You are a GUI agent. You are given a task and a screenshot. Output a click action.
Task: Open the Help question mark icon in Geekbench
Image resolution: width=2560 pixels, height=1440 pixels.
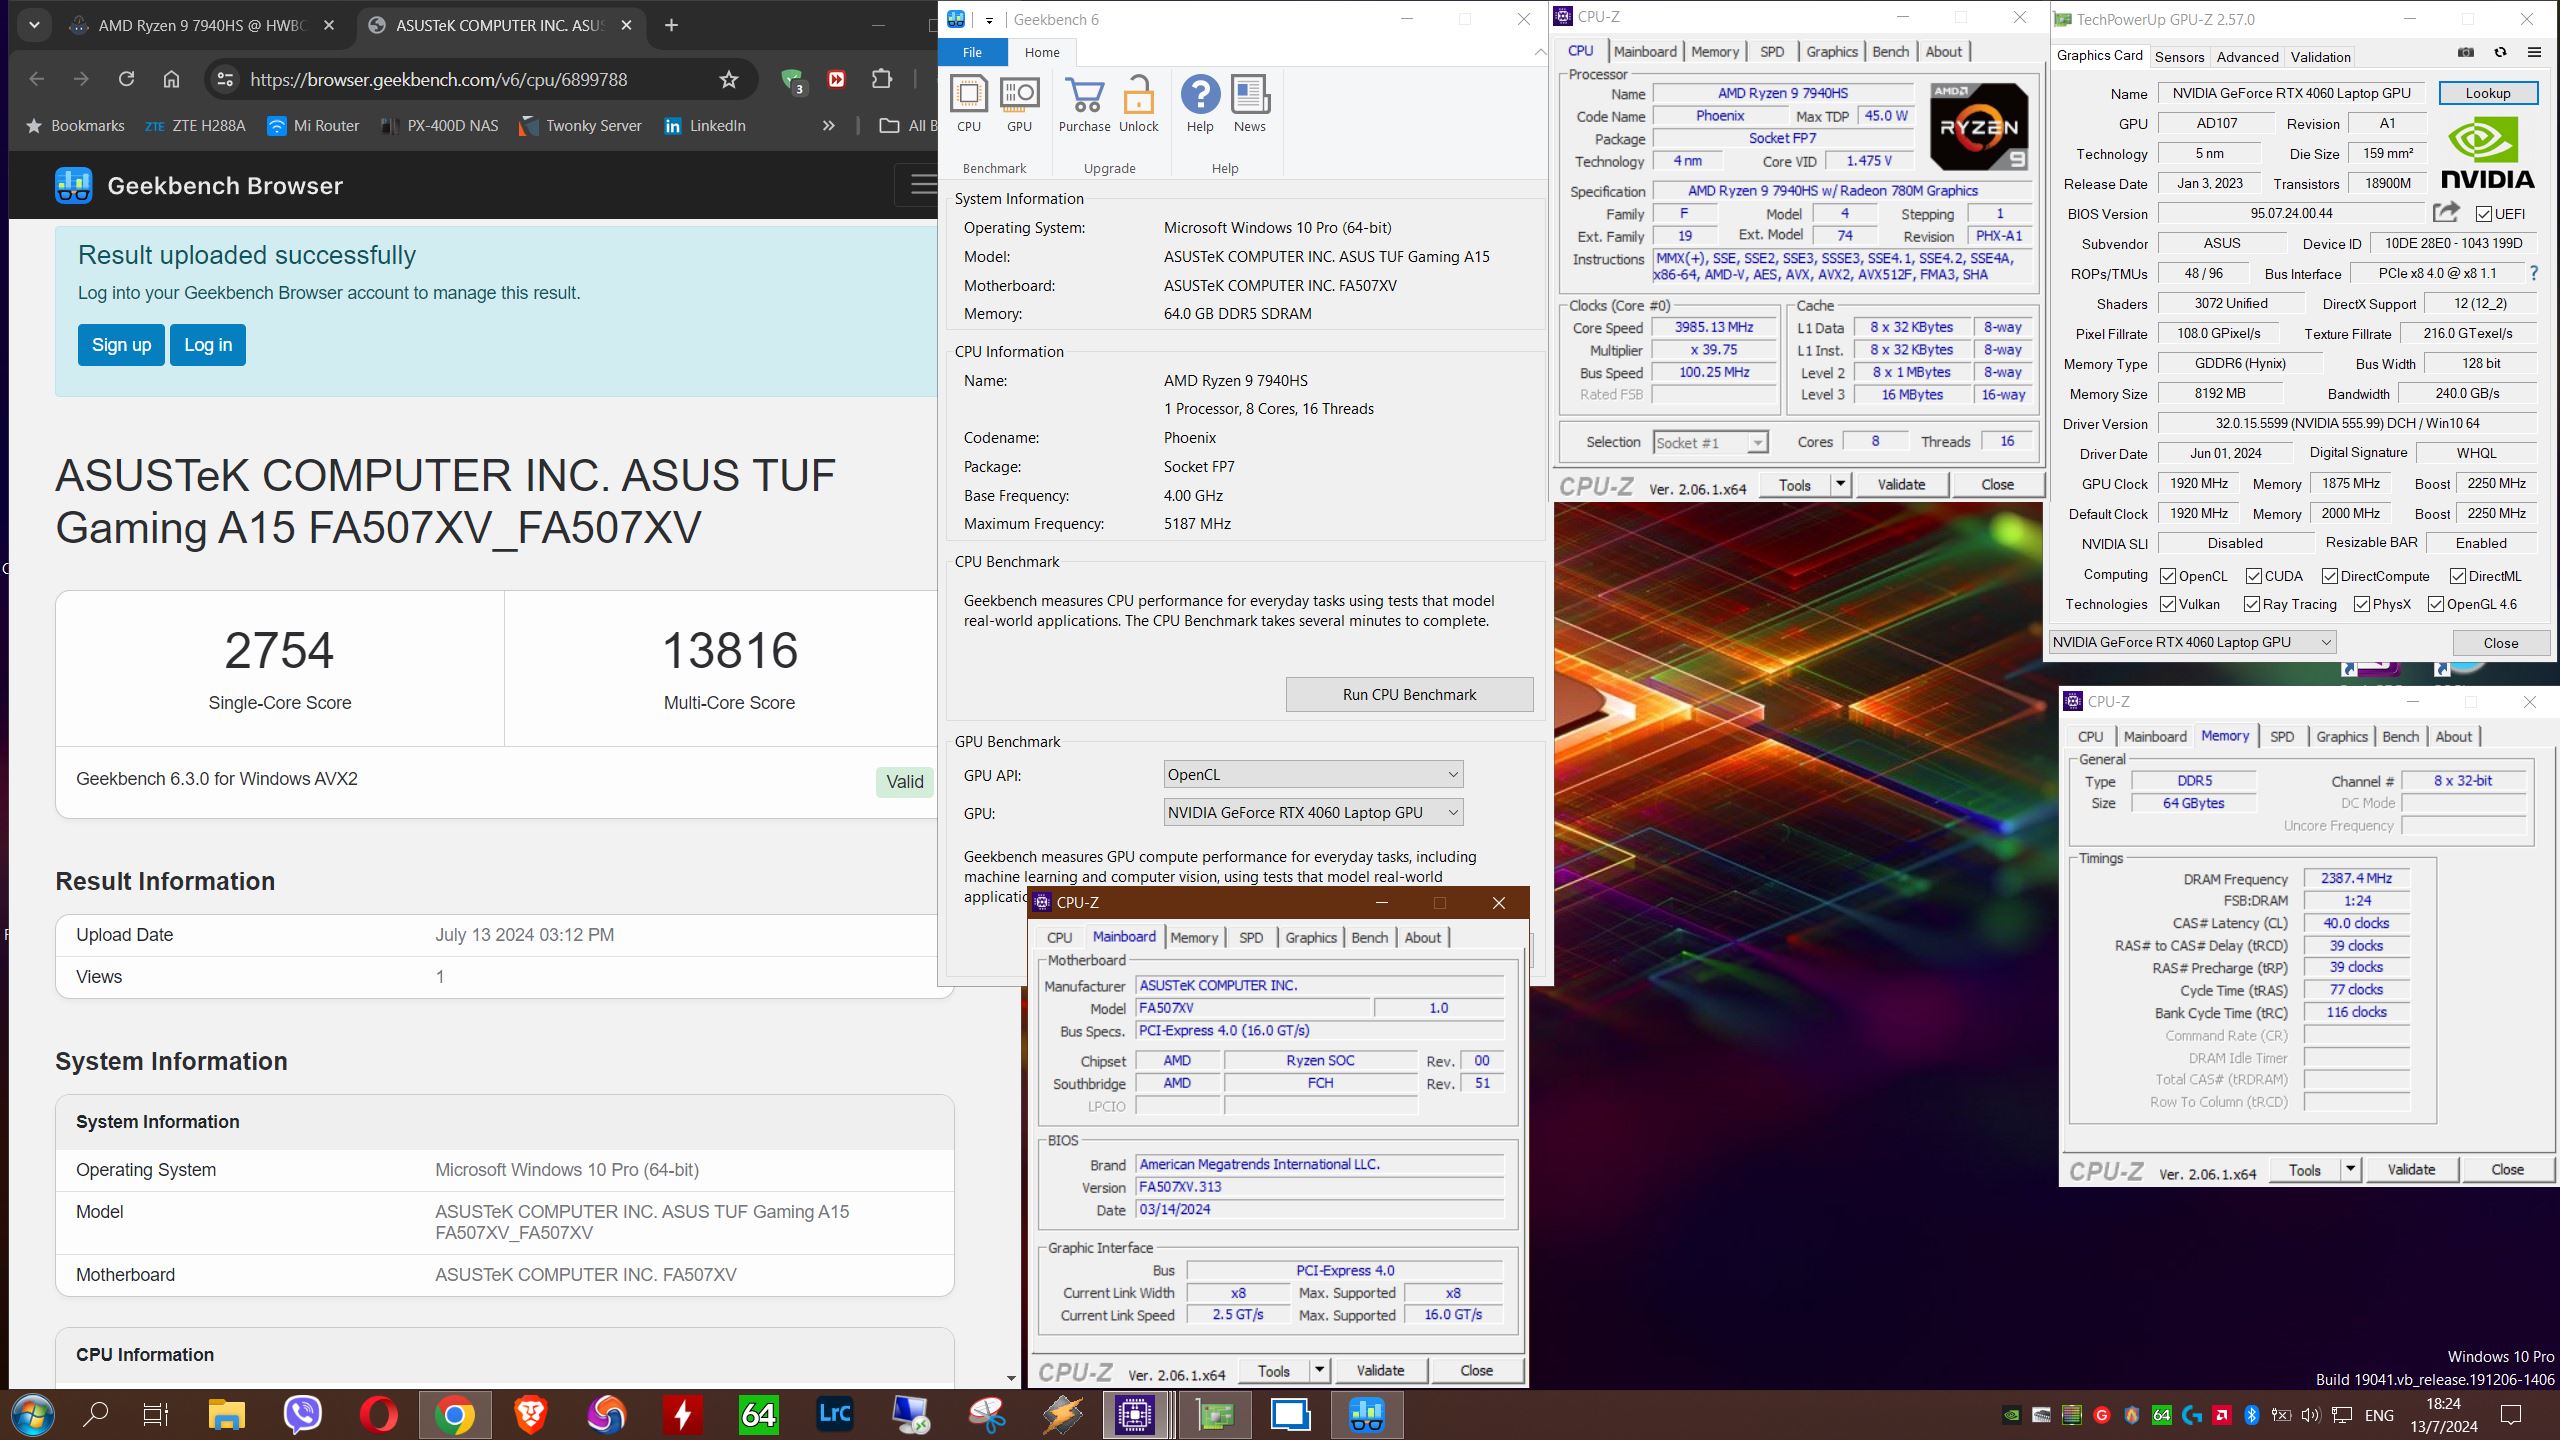1200,104
